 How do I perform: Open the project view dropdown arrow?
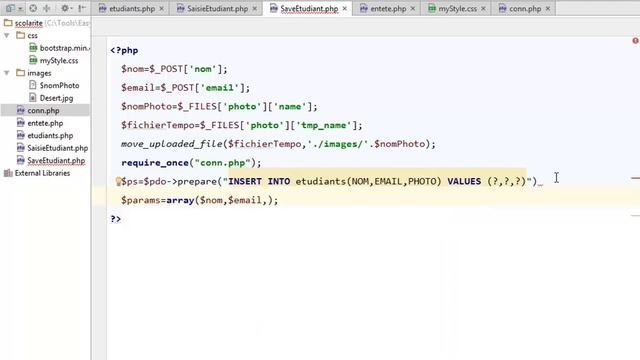tap(20, 9)
